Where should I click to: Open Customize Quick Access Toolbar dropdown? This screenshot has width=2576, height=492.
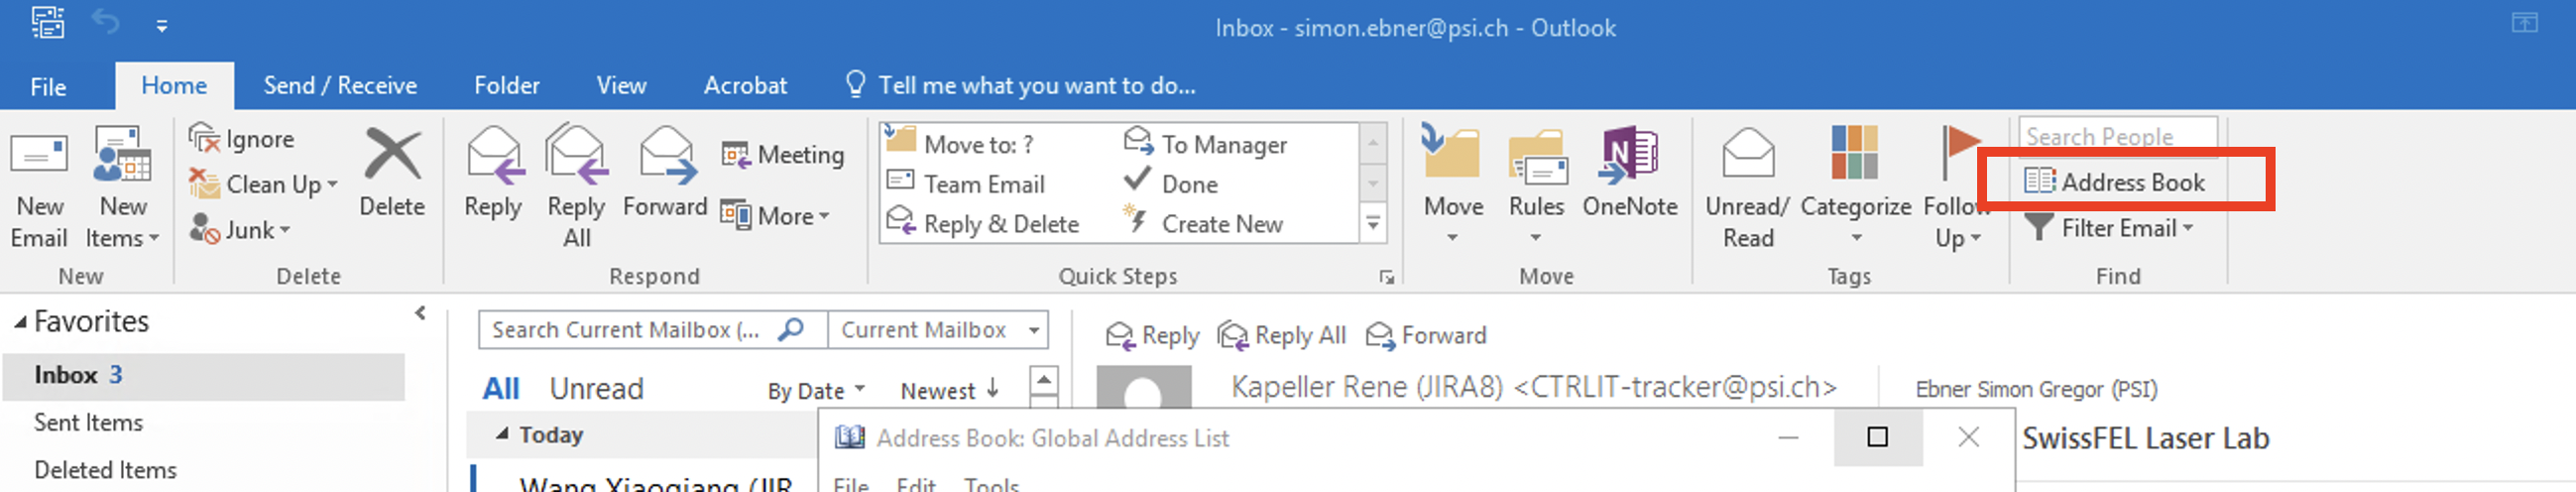click(x=162, y=27)
